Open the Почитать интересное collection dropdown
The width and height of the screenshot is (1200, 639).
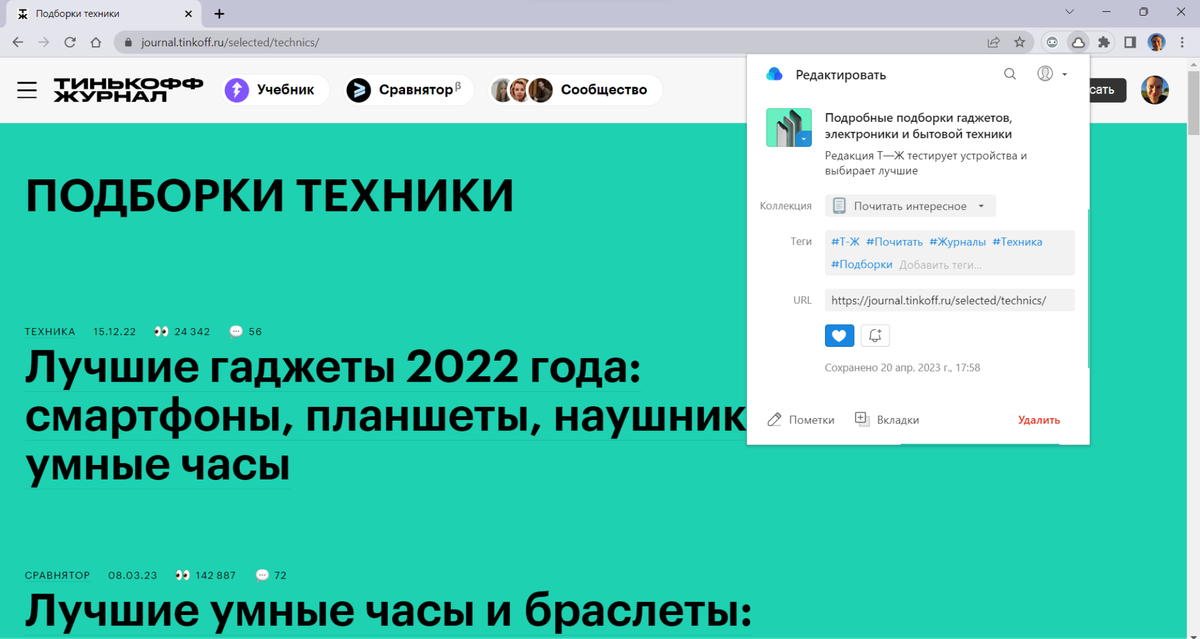[910, 206]
